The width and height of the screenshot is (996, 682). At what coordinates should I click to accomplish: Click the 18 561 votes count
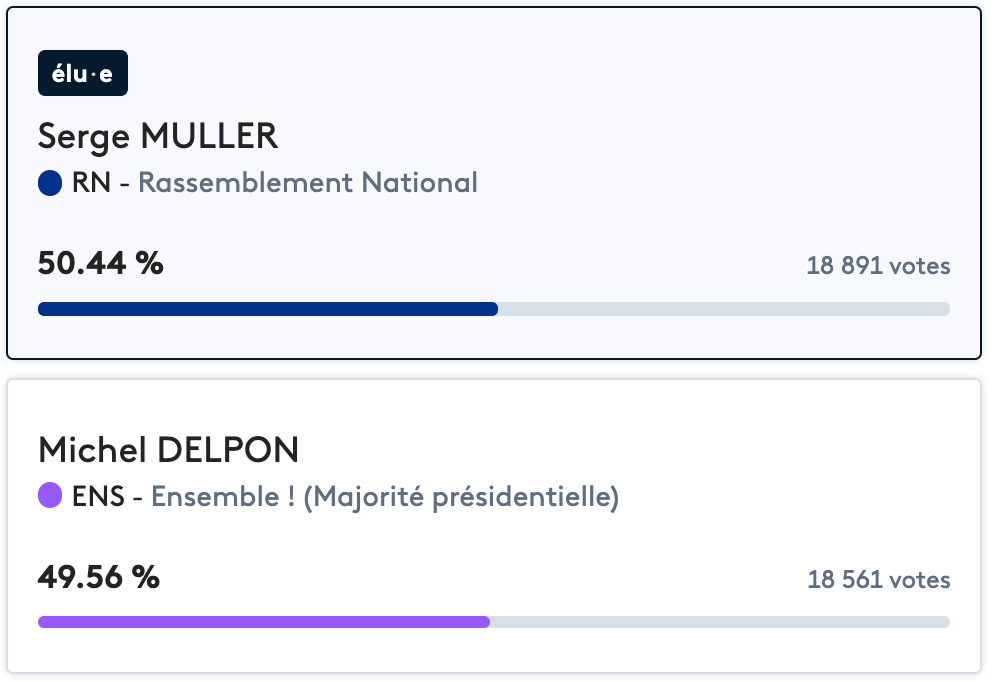coord(878,580)
